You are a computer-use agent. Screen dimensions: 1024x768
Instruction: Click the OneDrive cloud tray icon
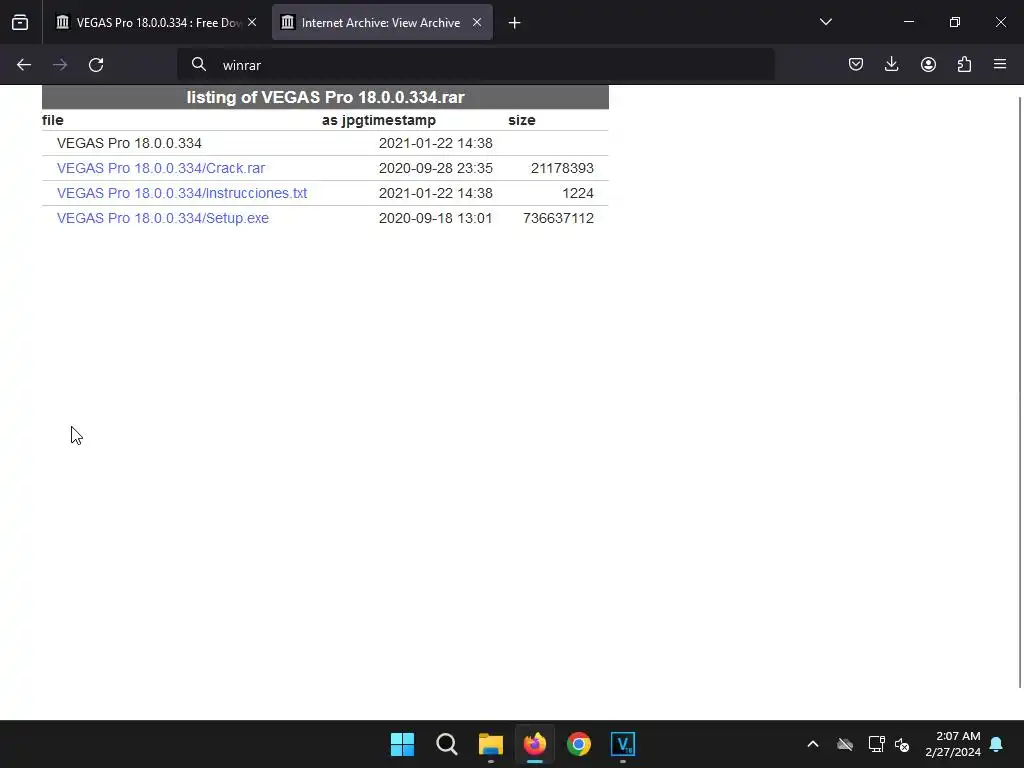click(845, 744)
